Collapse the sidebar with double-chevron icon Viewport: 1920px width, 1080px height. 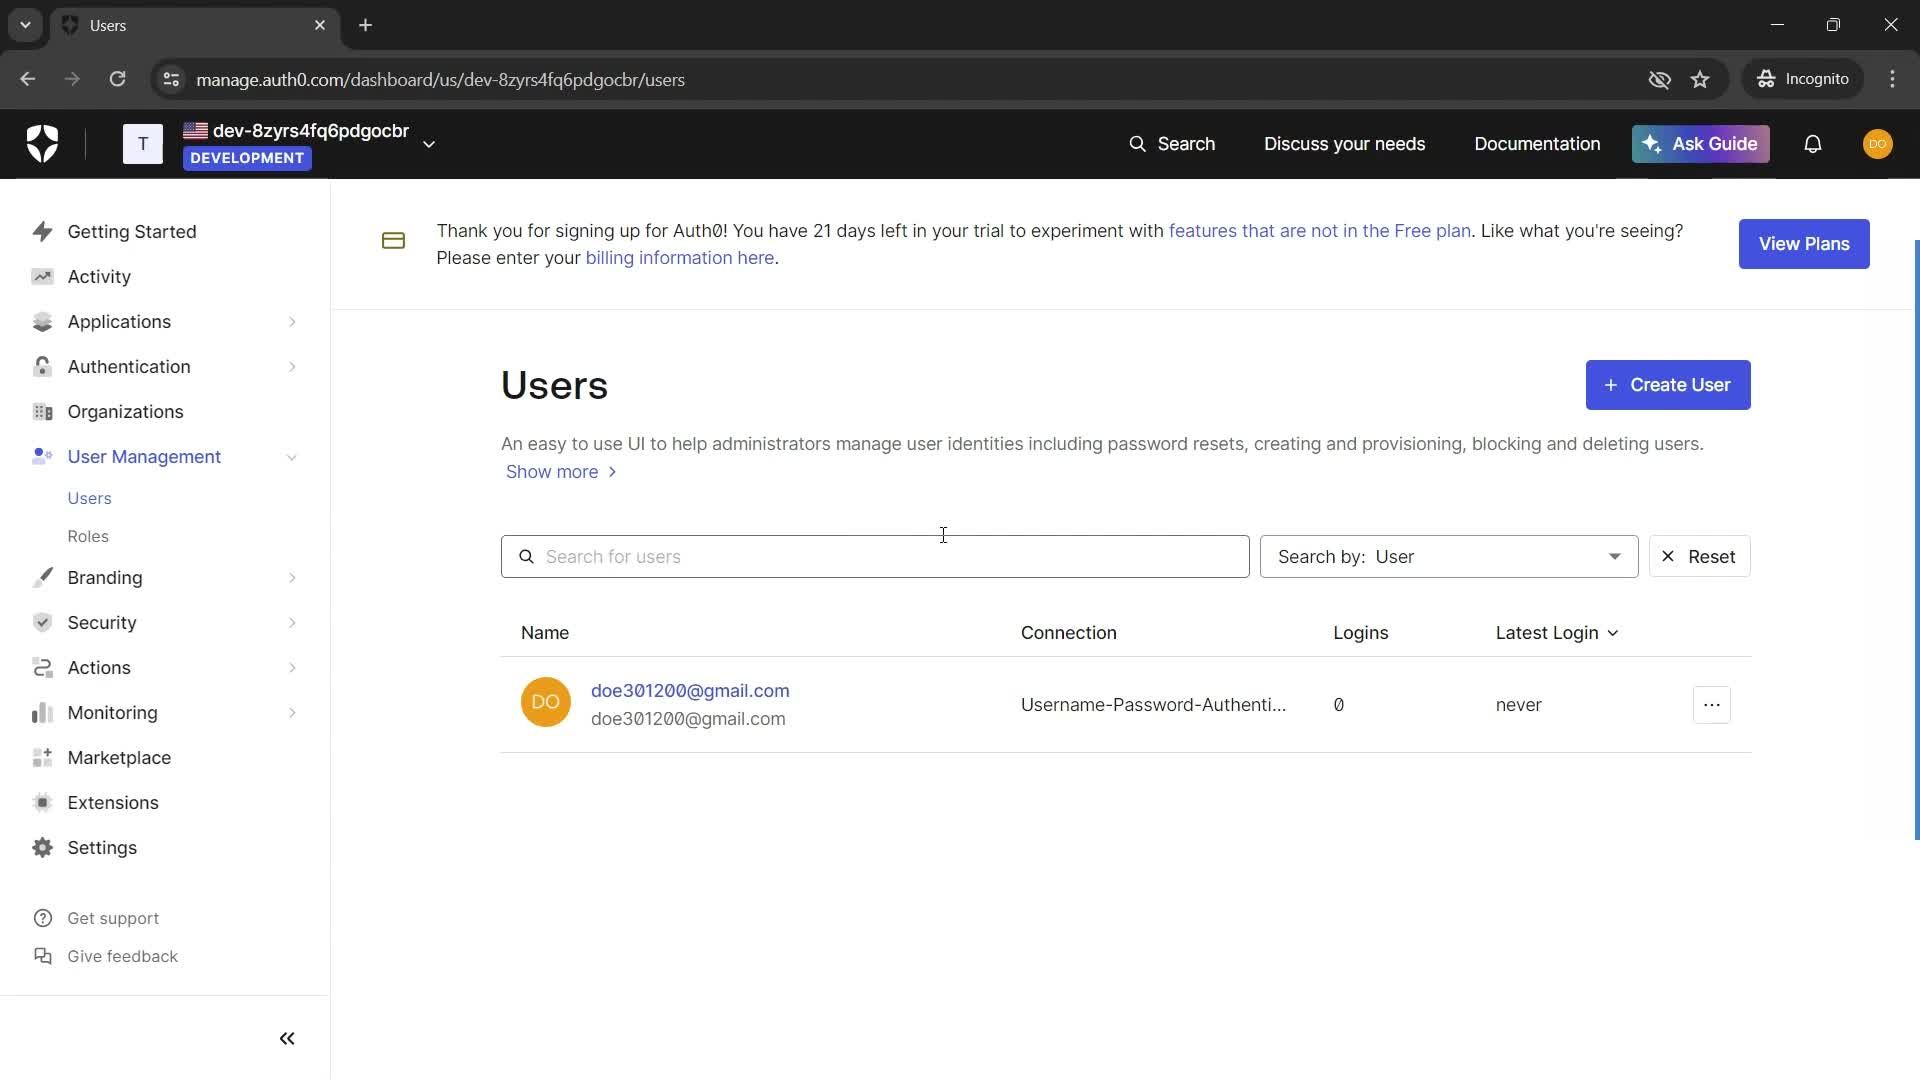287,1038
